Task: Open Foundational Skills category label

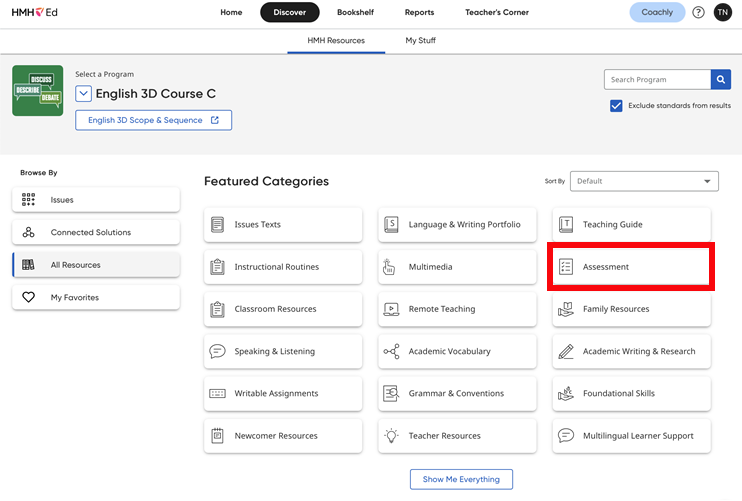Action: (x=619, y=393)
